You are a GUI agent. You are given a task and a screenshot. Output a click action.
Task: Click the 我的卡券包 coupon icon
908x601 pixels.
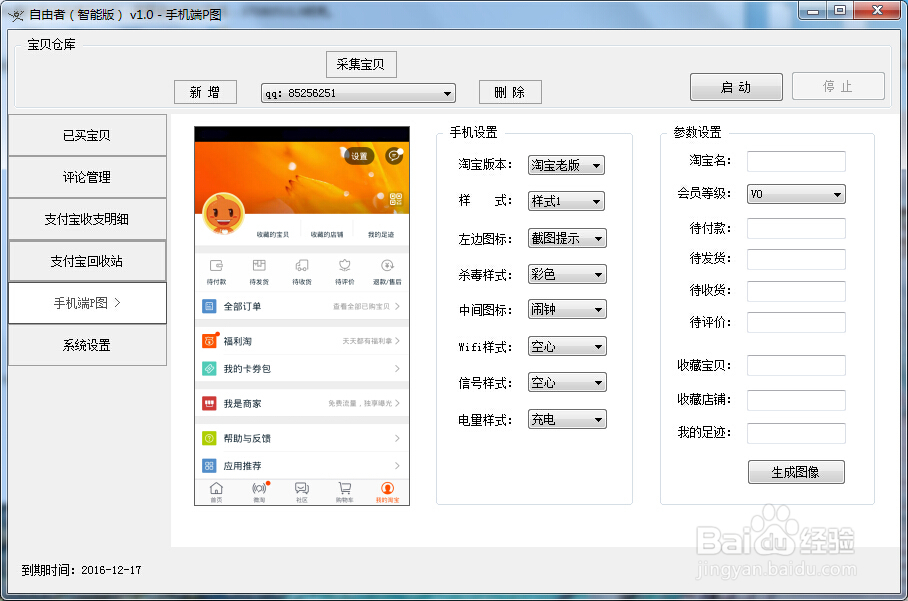(x=210, y=368)
